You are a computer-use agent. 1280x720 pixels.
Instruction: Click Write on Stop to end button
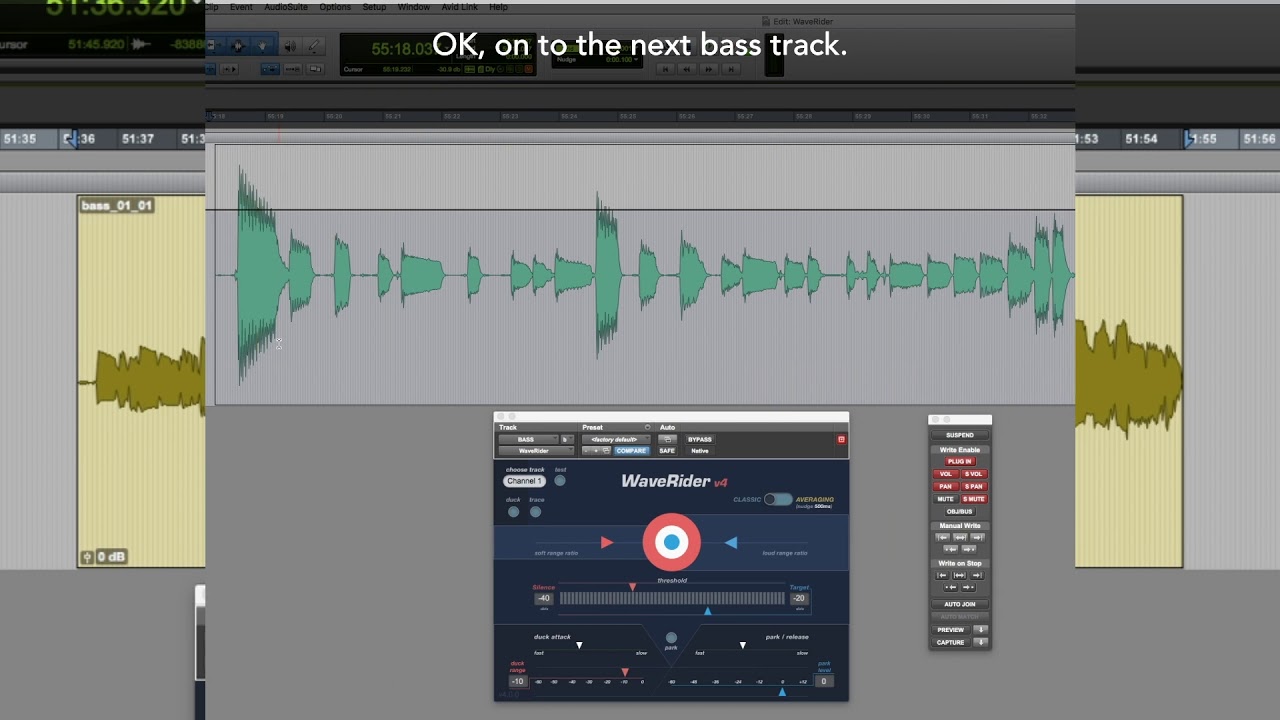click(978, 576)
